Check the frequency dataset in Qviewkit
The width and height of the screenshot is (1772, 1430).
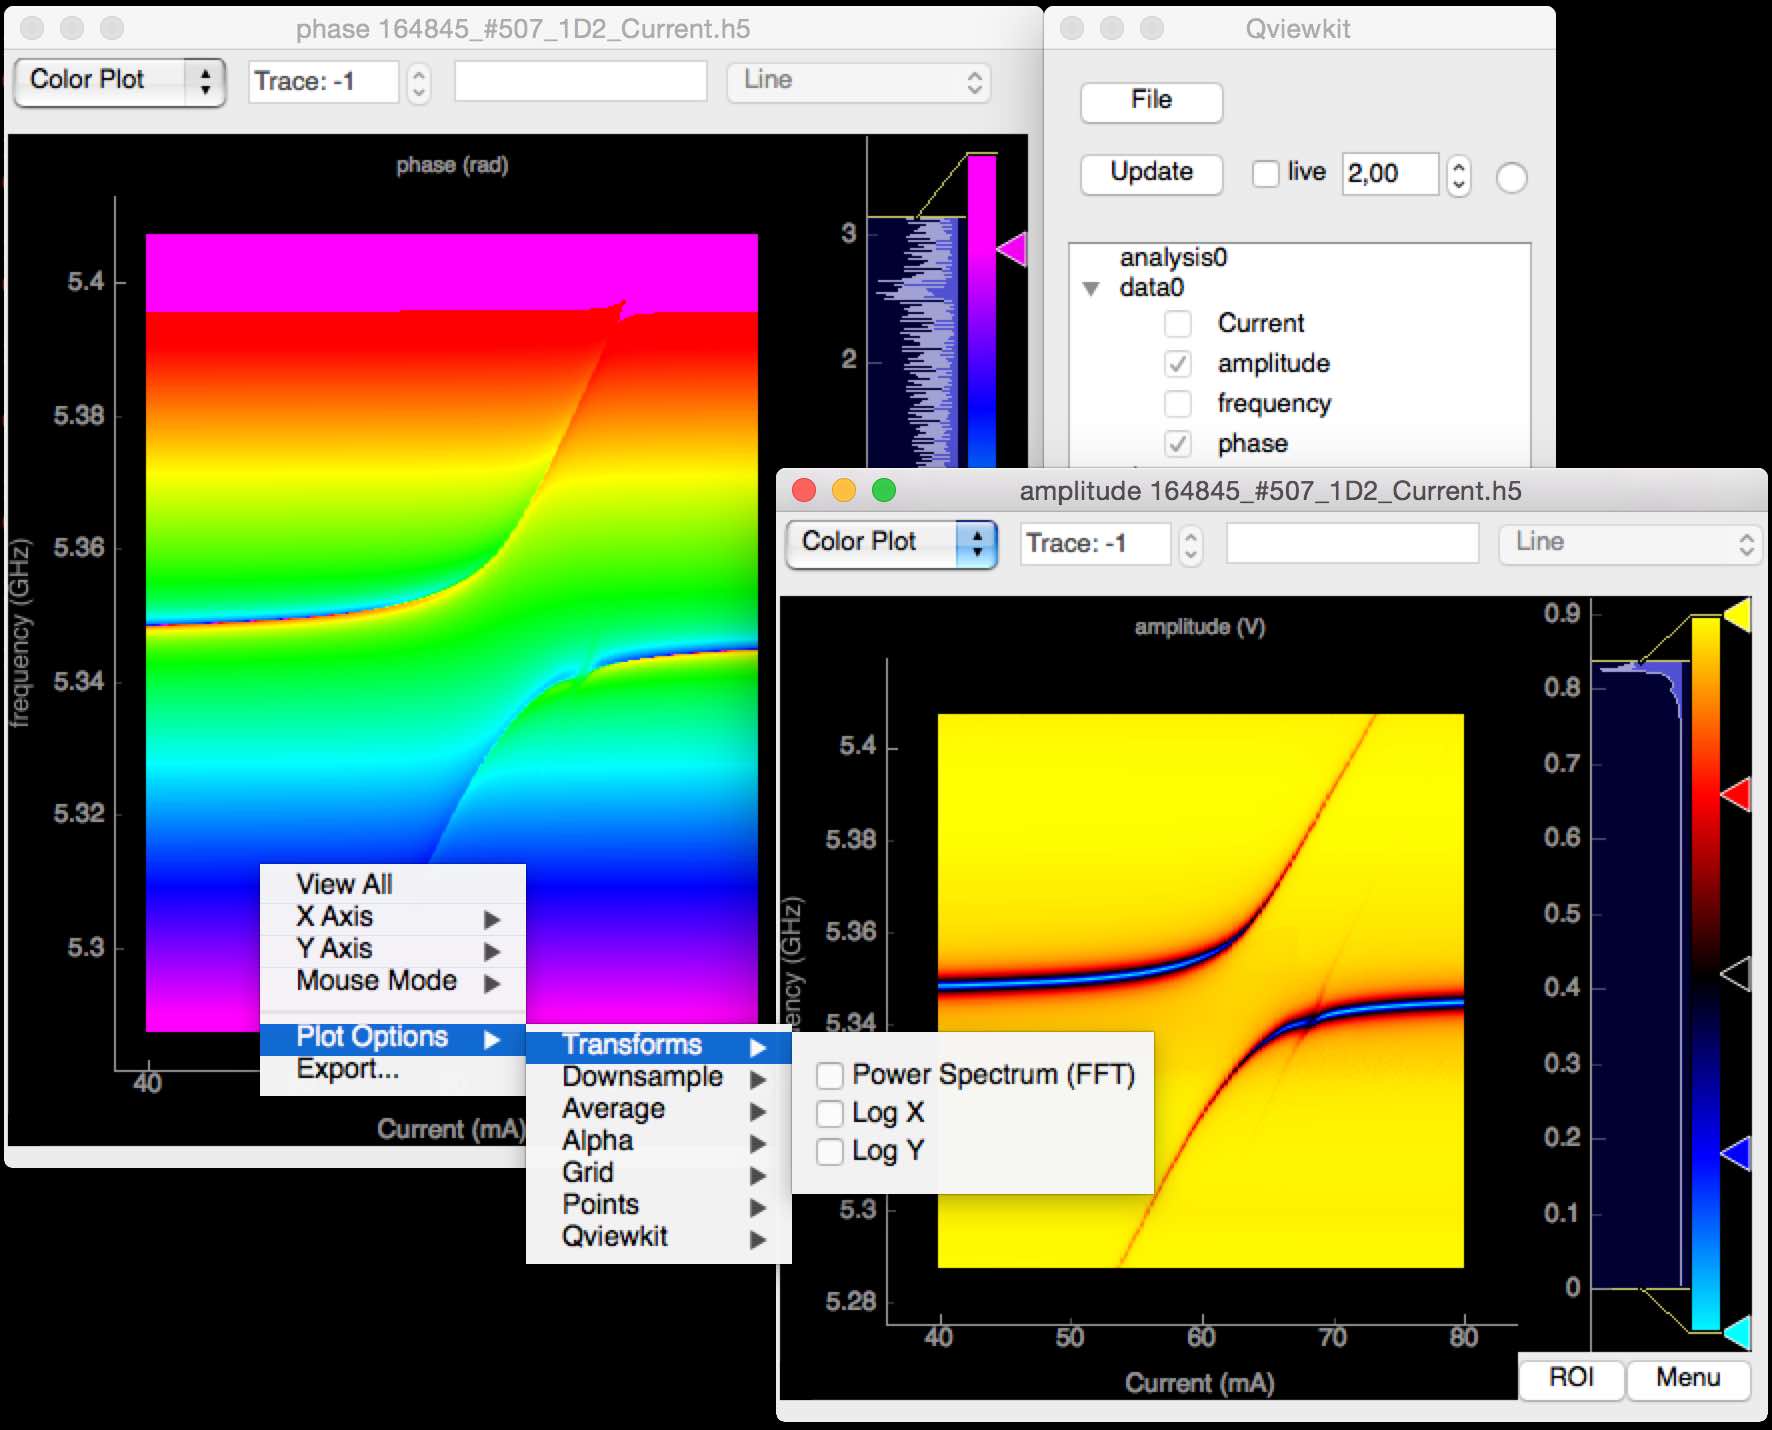1178,403
